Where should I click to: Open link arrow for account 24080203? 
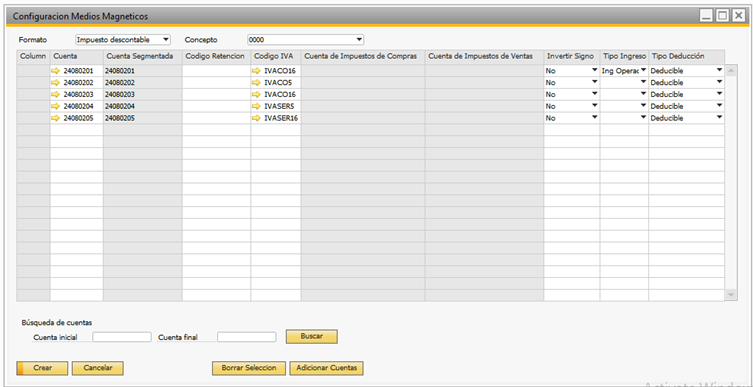(x=56, y=95)
